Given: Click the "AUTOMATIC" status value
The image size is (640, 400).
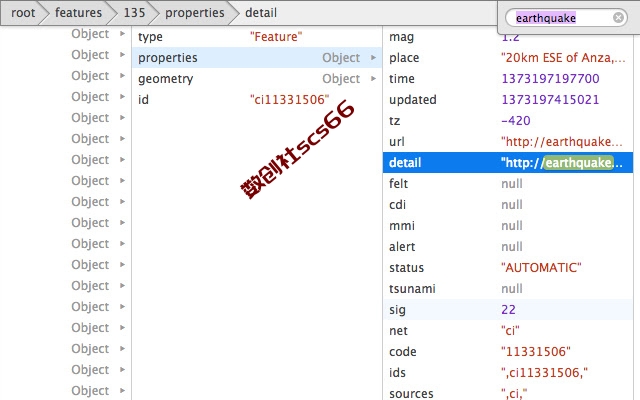Looking at the screenshot, I should coord(541,268).
